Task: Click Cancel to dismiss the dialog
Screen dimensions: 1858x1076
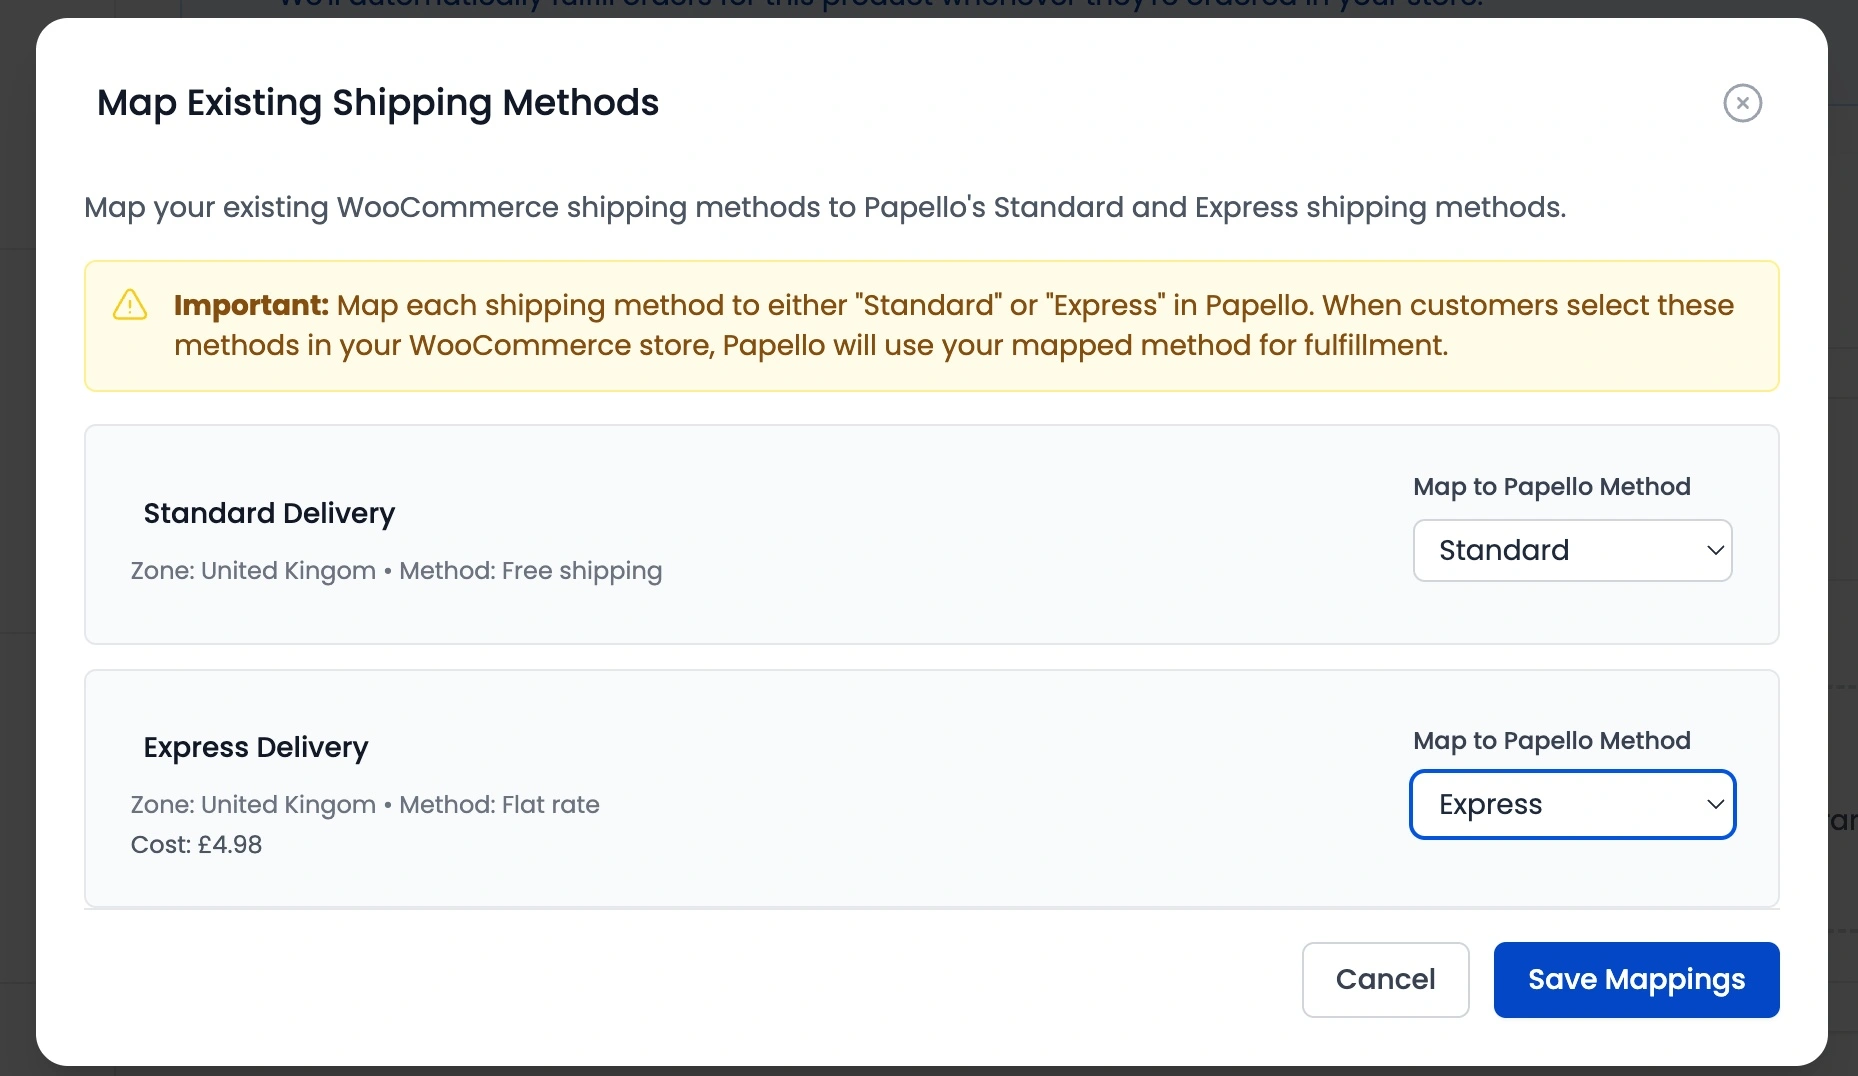Action: pyautogui.click(x=1385, y=980)
